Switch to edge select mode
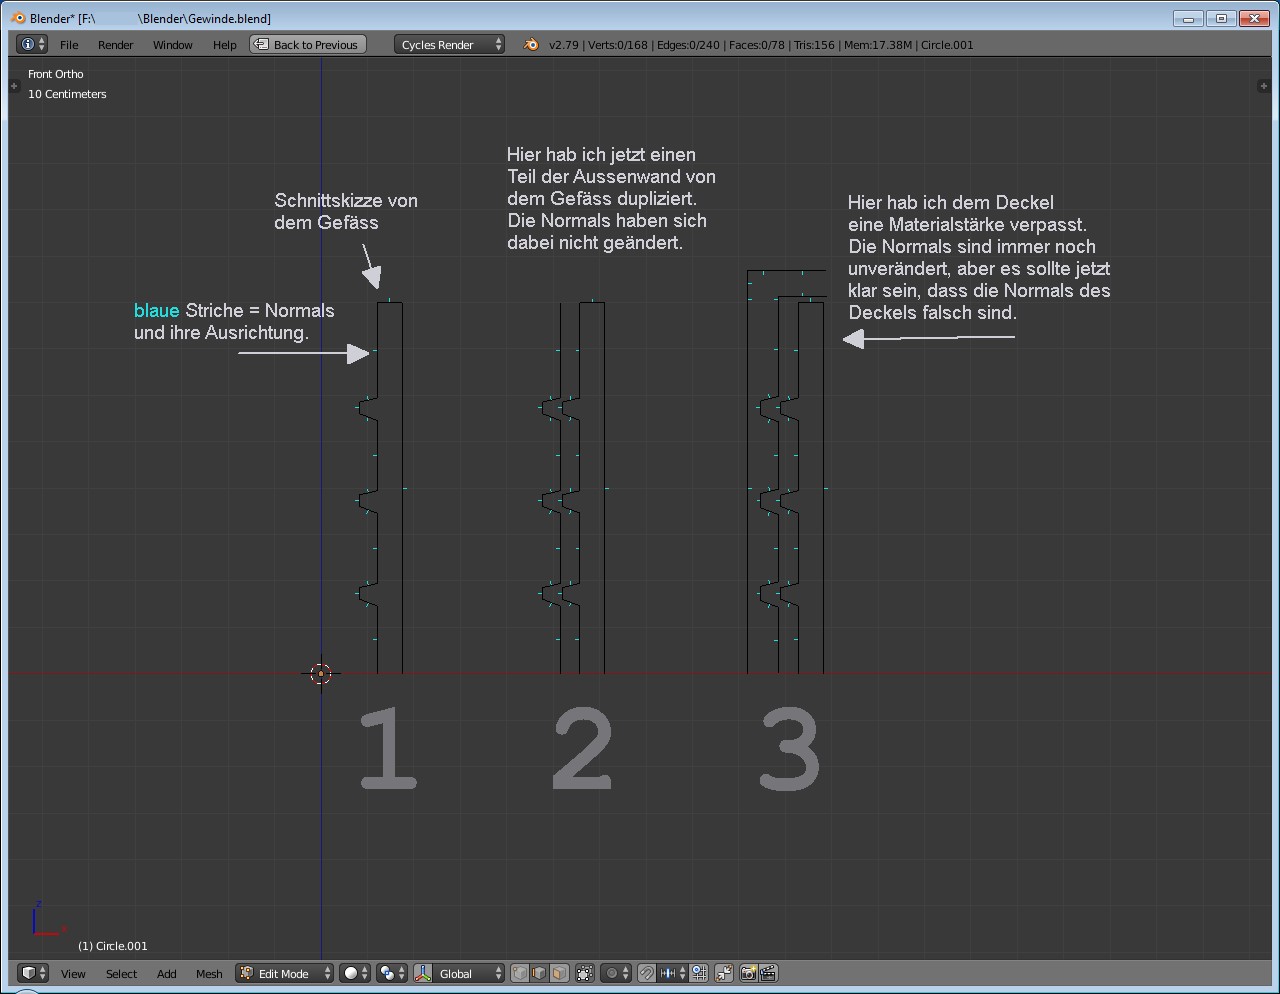 pos(540,973)
